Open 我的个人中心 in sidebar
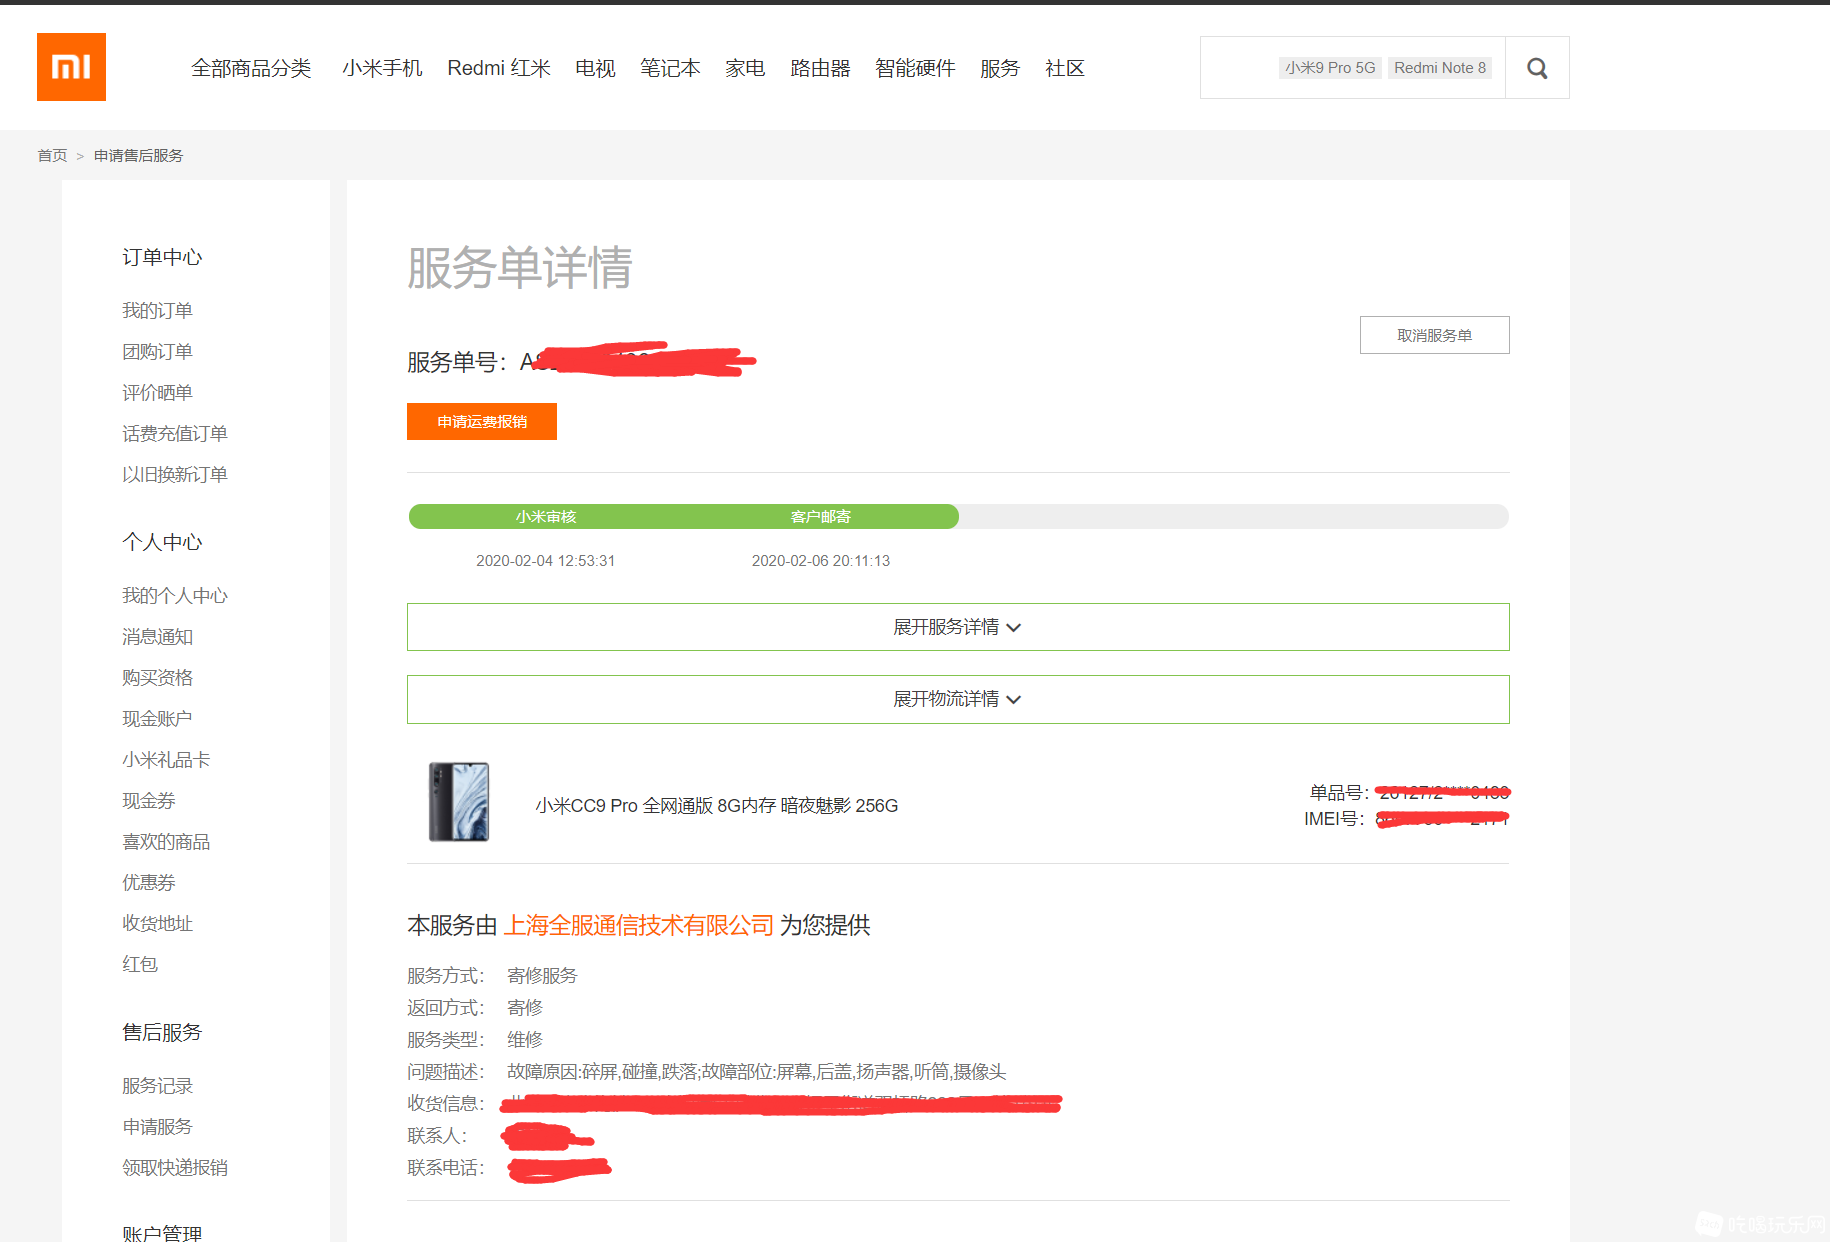1830x1242 pixels. [175, 596]
